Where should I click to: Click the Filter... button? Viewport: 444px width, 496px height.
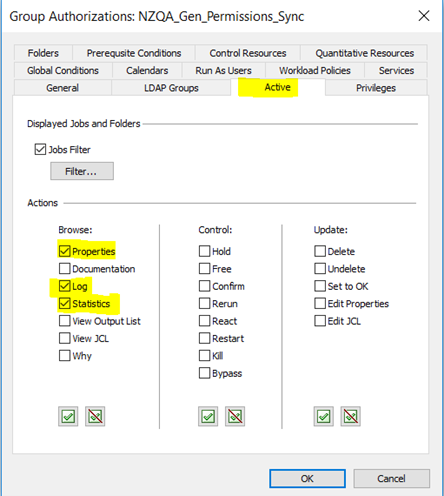[x=82, y=171]
